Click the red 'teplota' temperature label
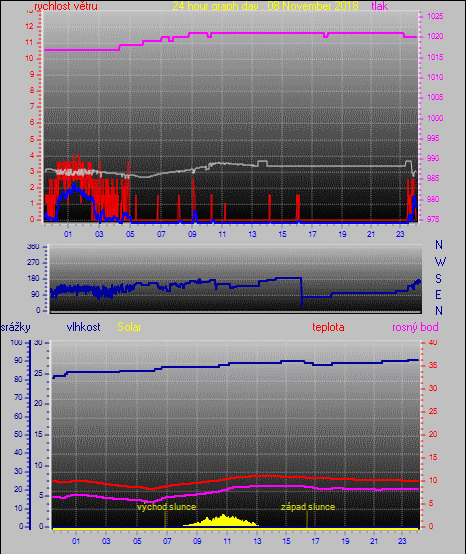Image resolution: width=466 pixels, height=554 pixels. point(328,327)
